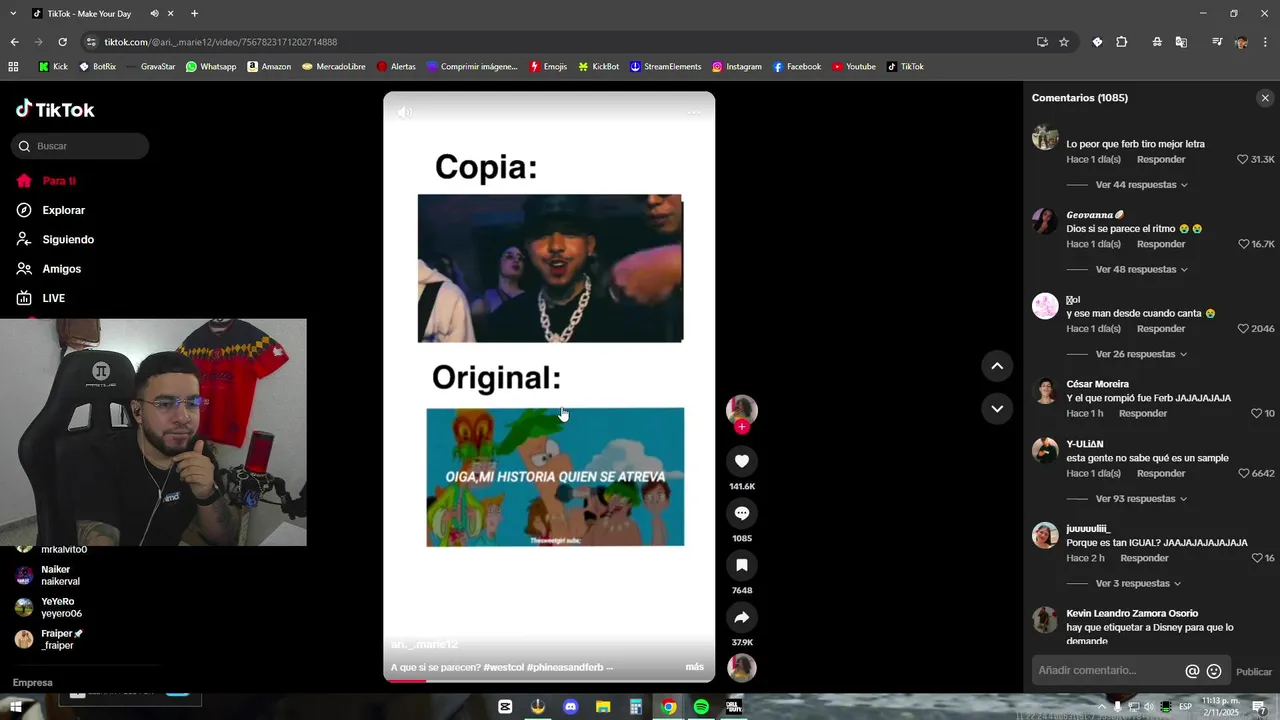Like Y-ULiAN's comment with 6642 likes
The height and width of the screenshot is (720, 1280).
coord(1243,473)
